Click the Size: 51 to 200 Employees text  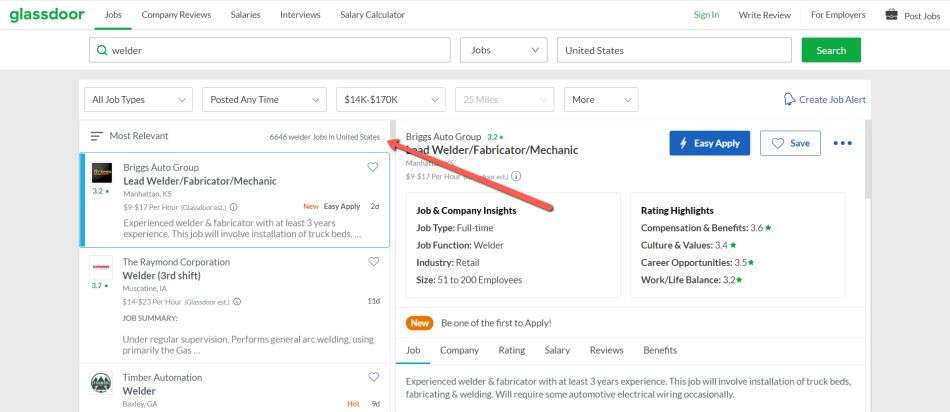pos(469,280)
